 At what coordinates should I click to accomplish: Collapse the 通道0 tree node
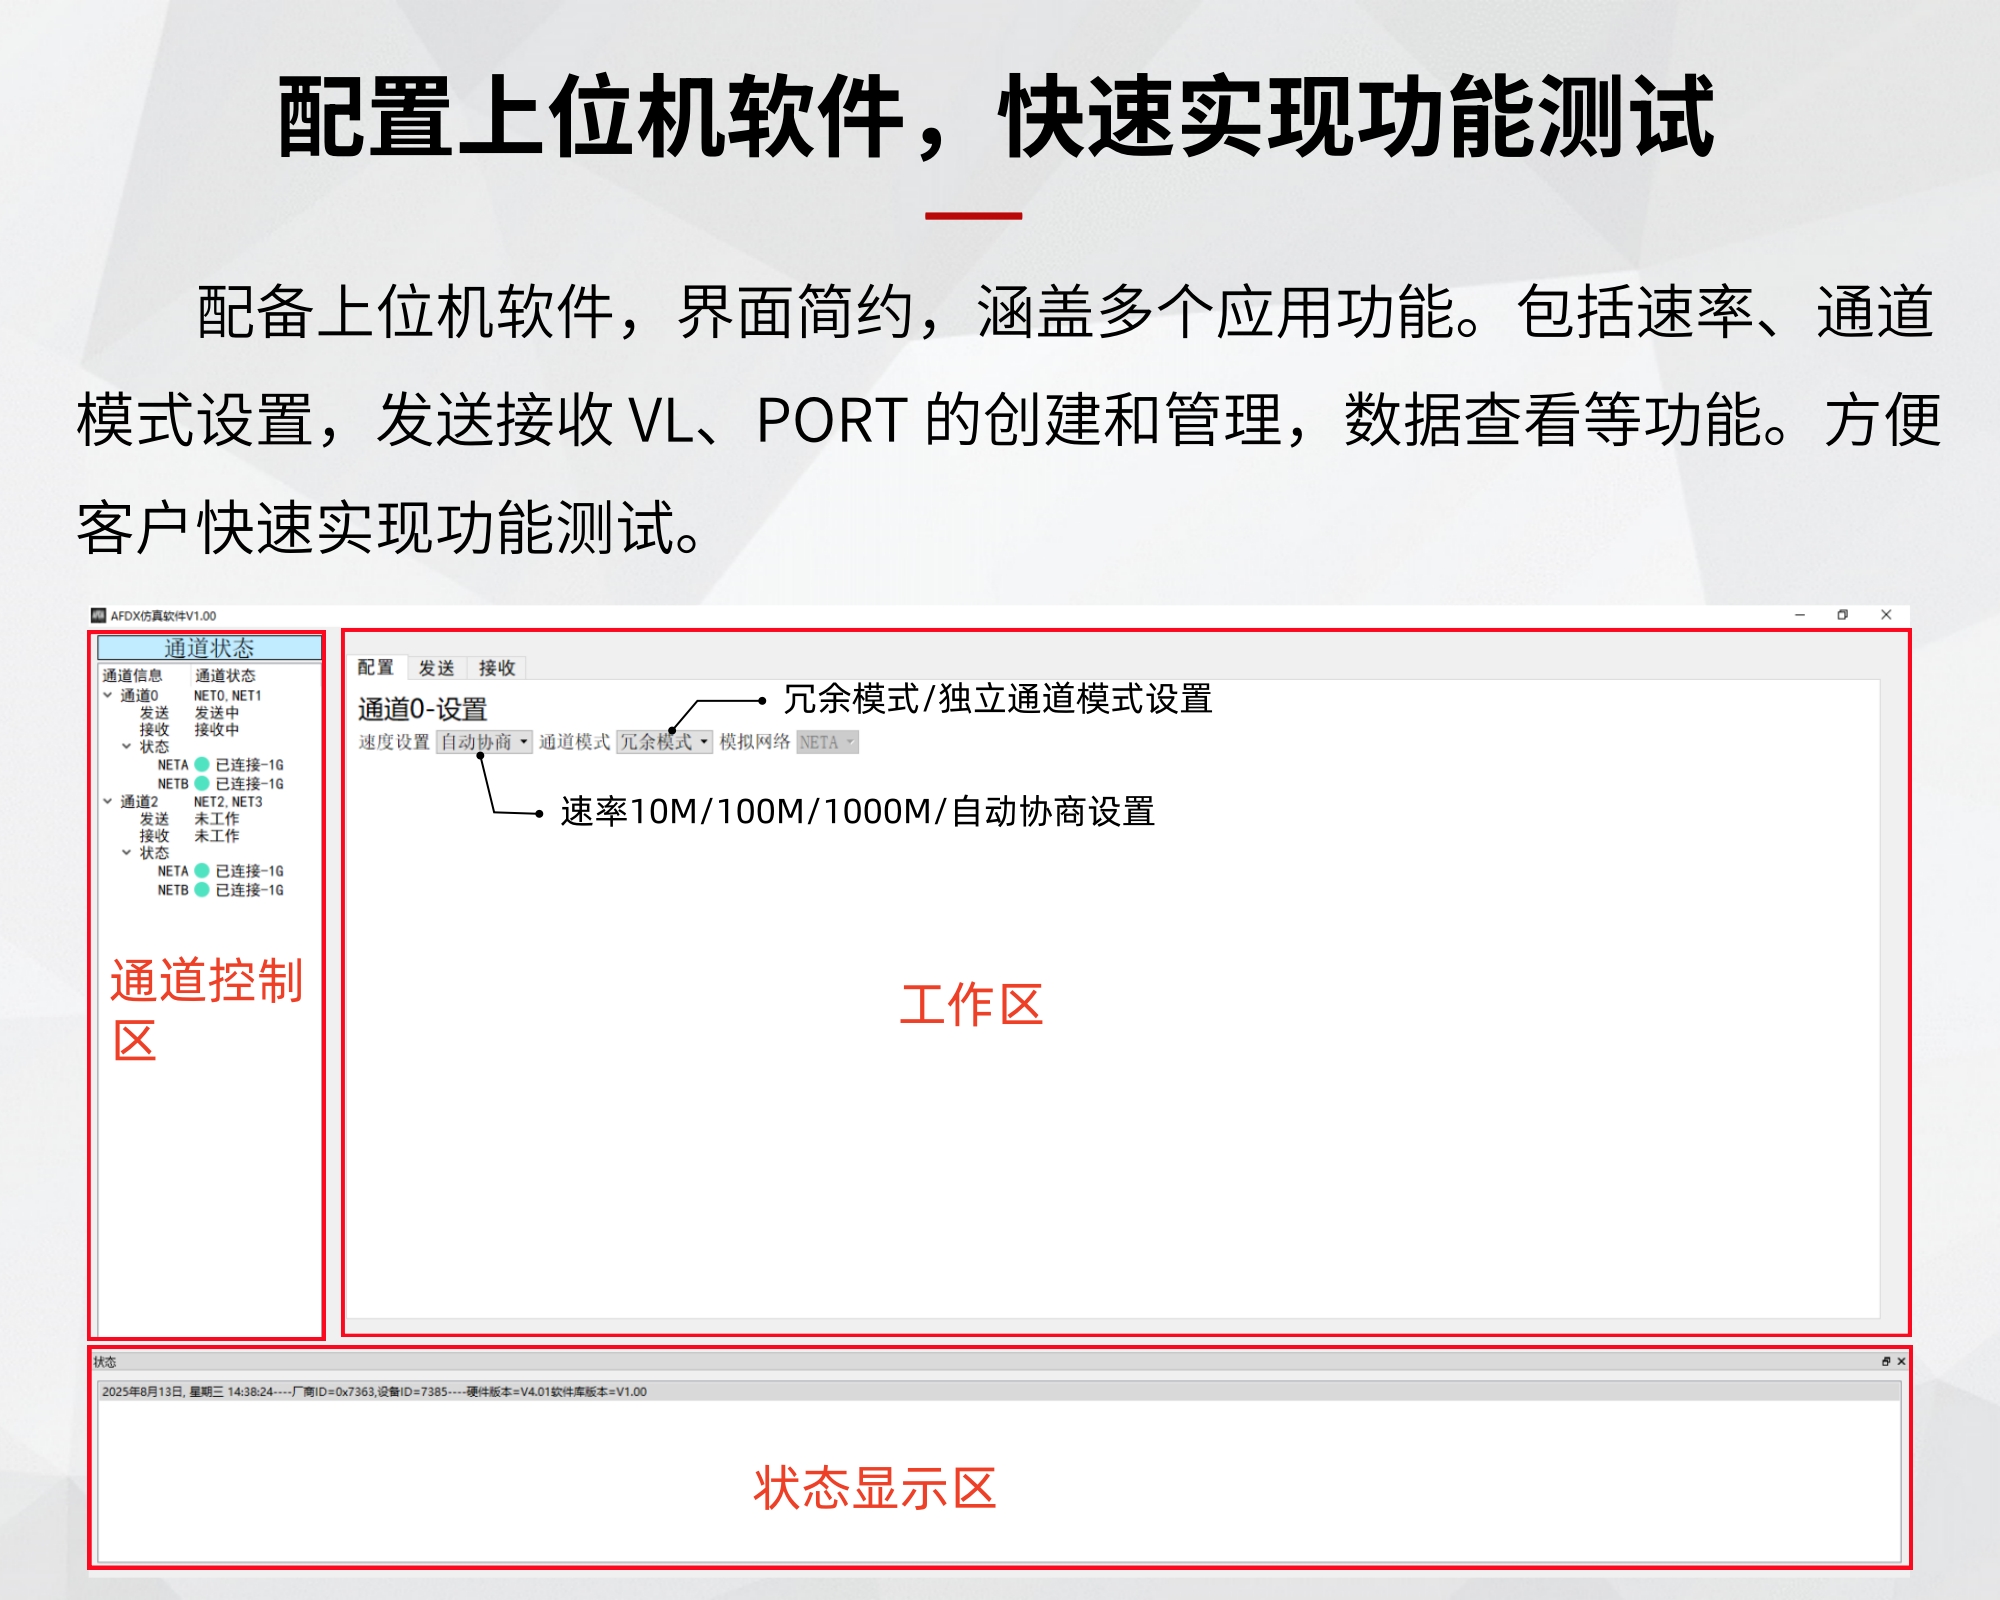(x=108, y=695)
